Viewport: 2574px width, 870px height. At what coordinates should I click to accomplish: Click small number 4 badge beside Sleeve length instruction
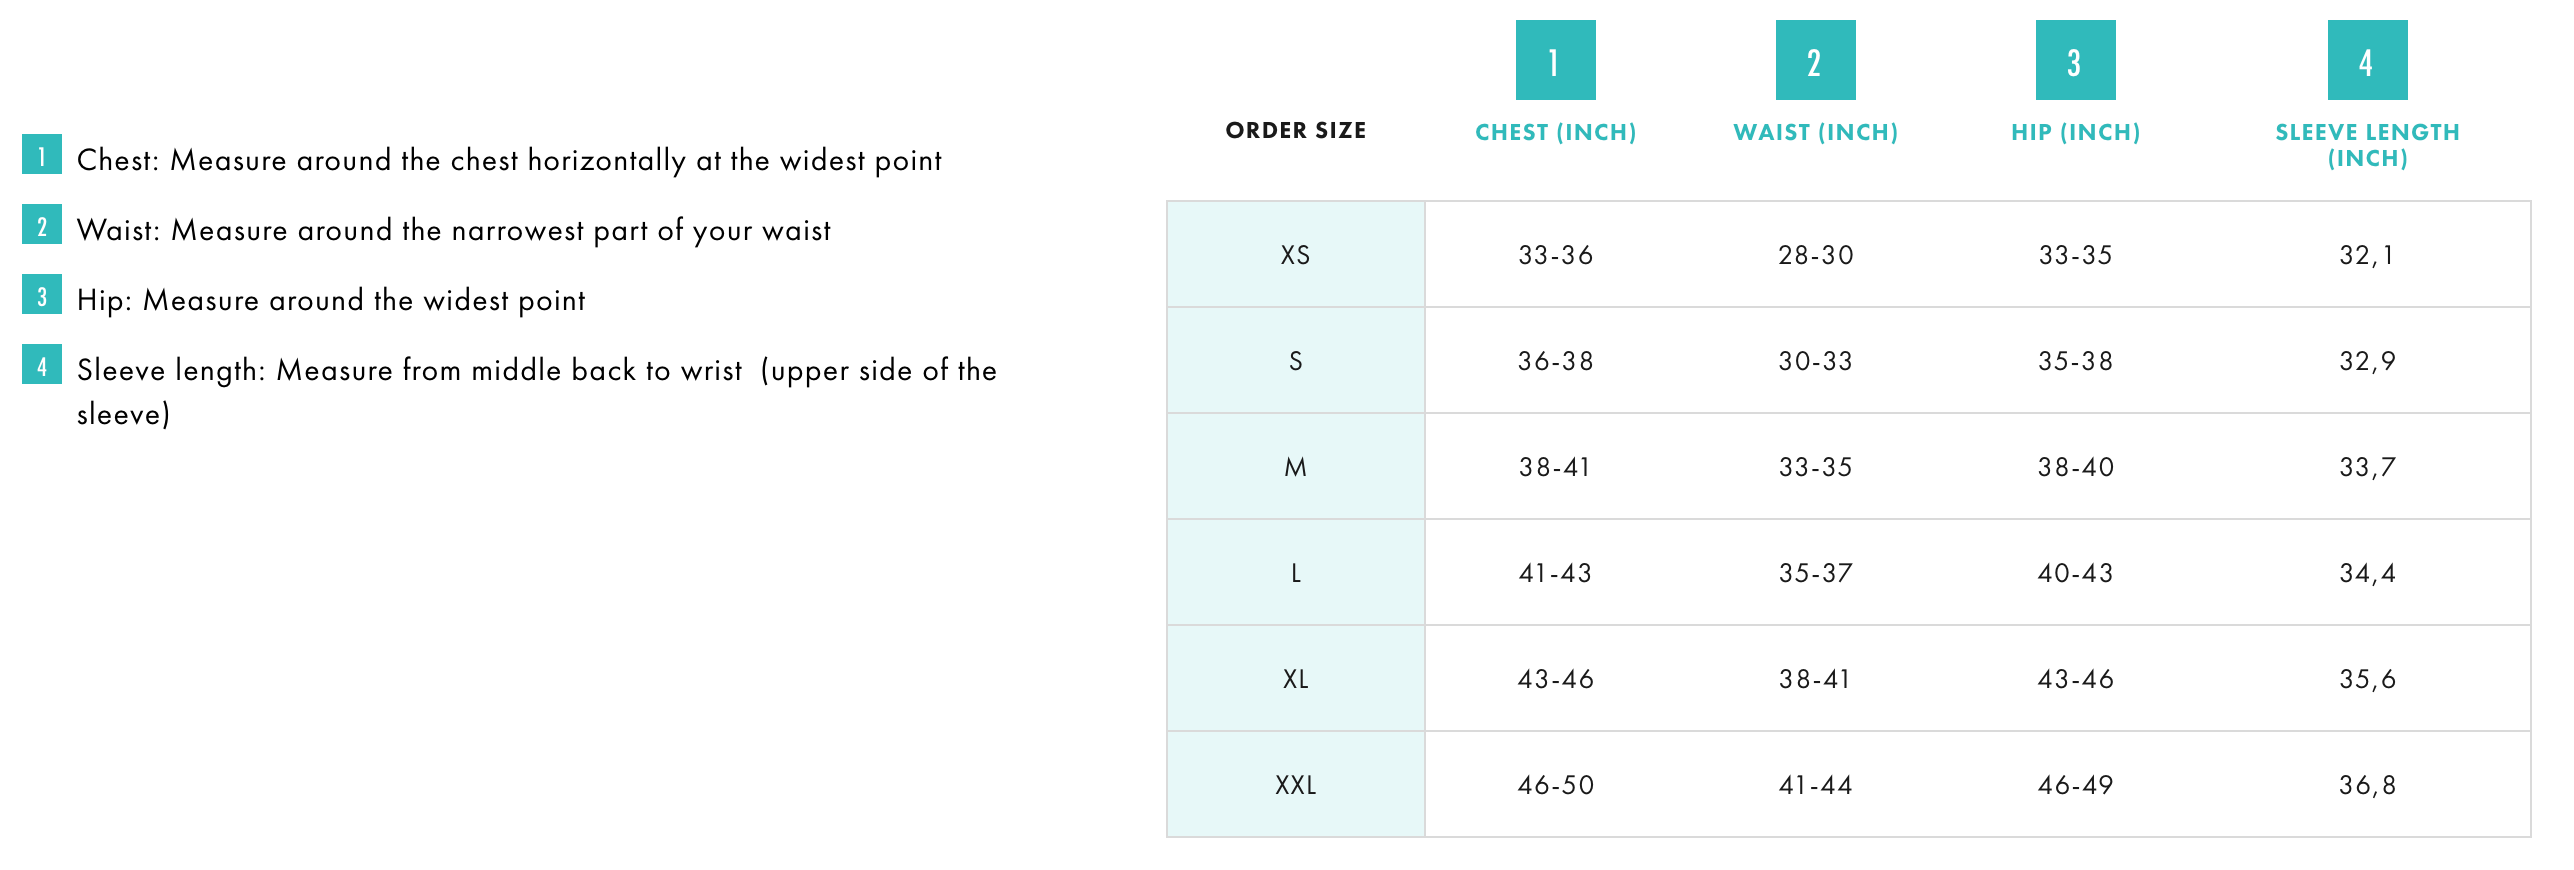pos(42,365)
